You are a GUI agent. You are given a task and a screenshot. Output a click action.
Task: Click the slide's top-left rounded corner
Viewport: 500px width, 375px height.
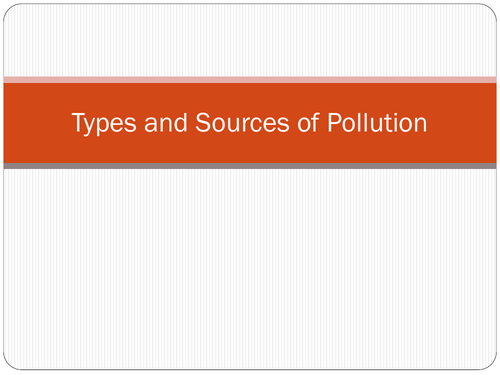point(9,10)
